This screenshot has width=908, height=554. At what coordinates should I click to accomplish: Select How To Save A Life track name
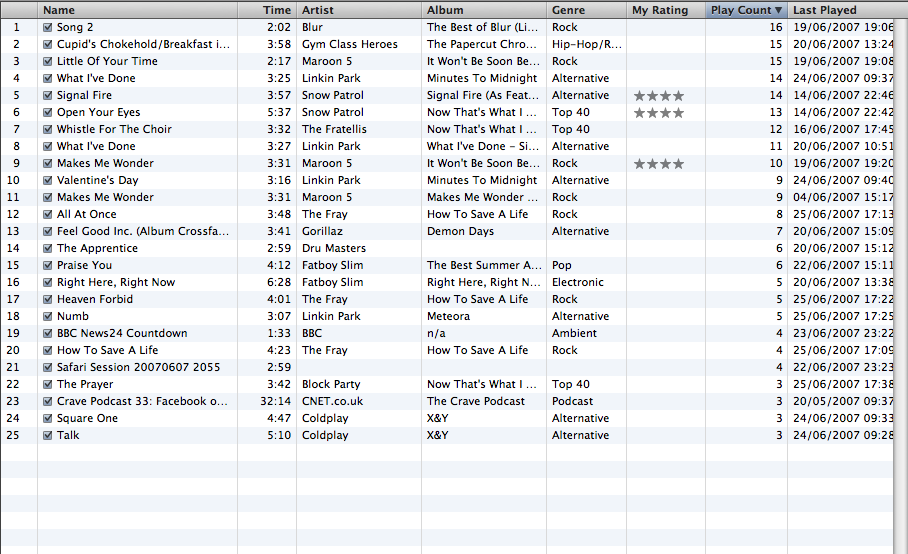(107, 350)
